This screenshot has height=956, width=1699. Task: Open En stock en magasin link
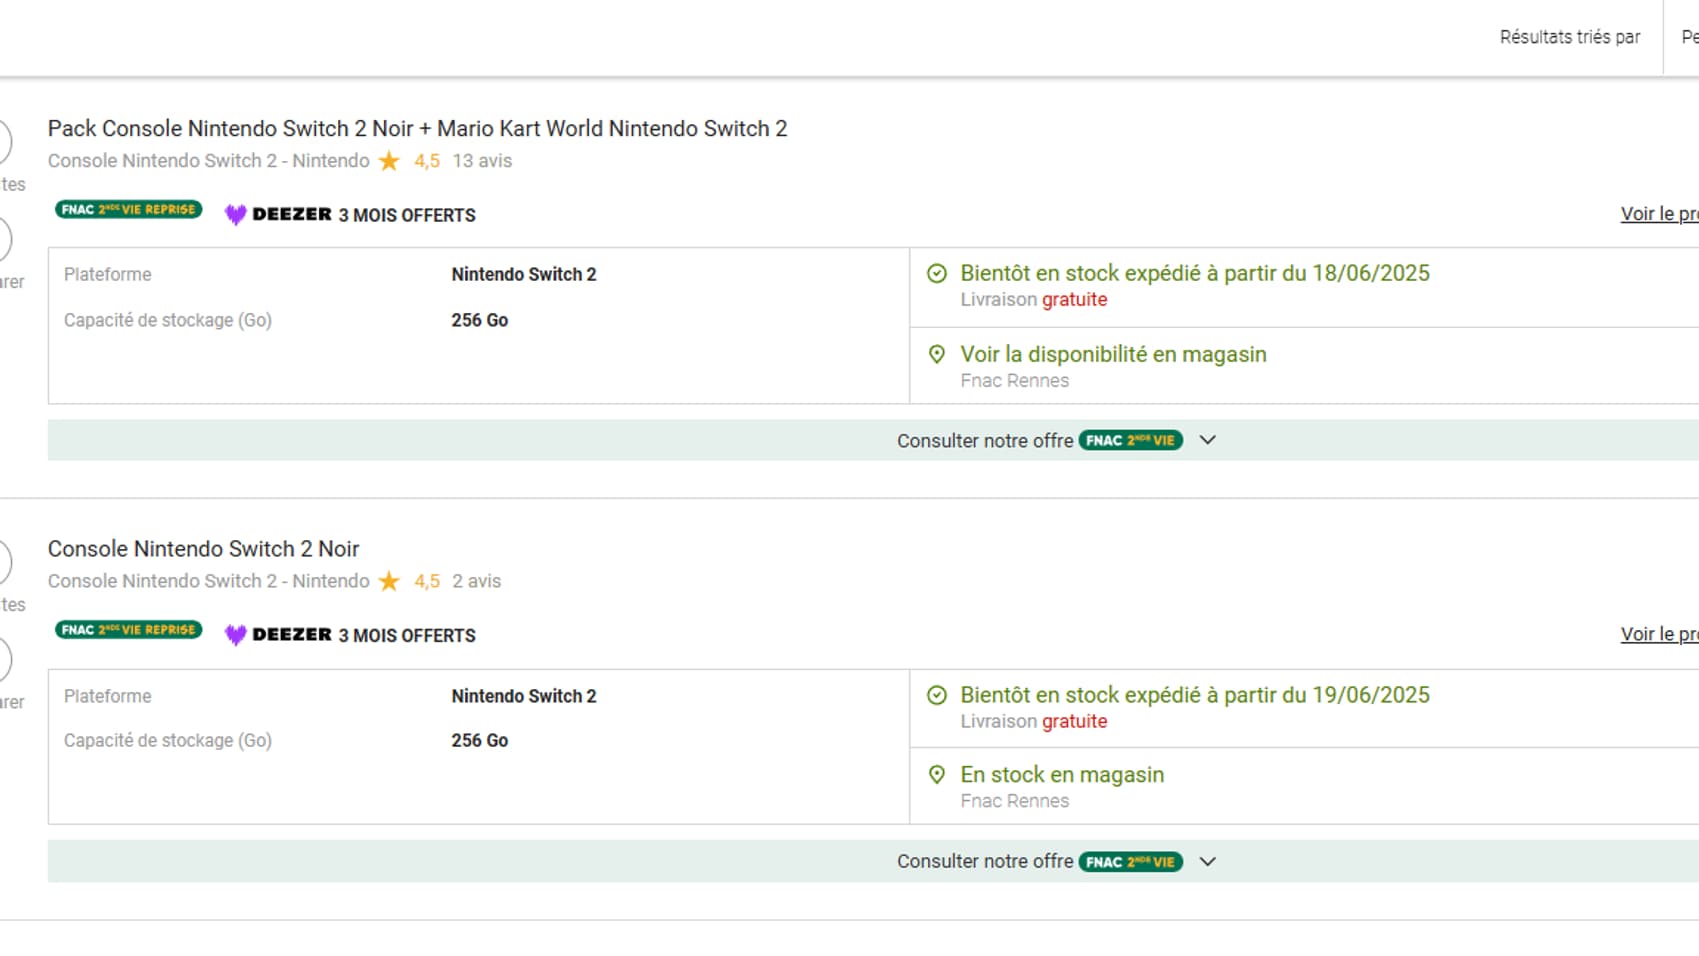1062,775
